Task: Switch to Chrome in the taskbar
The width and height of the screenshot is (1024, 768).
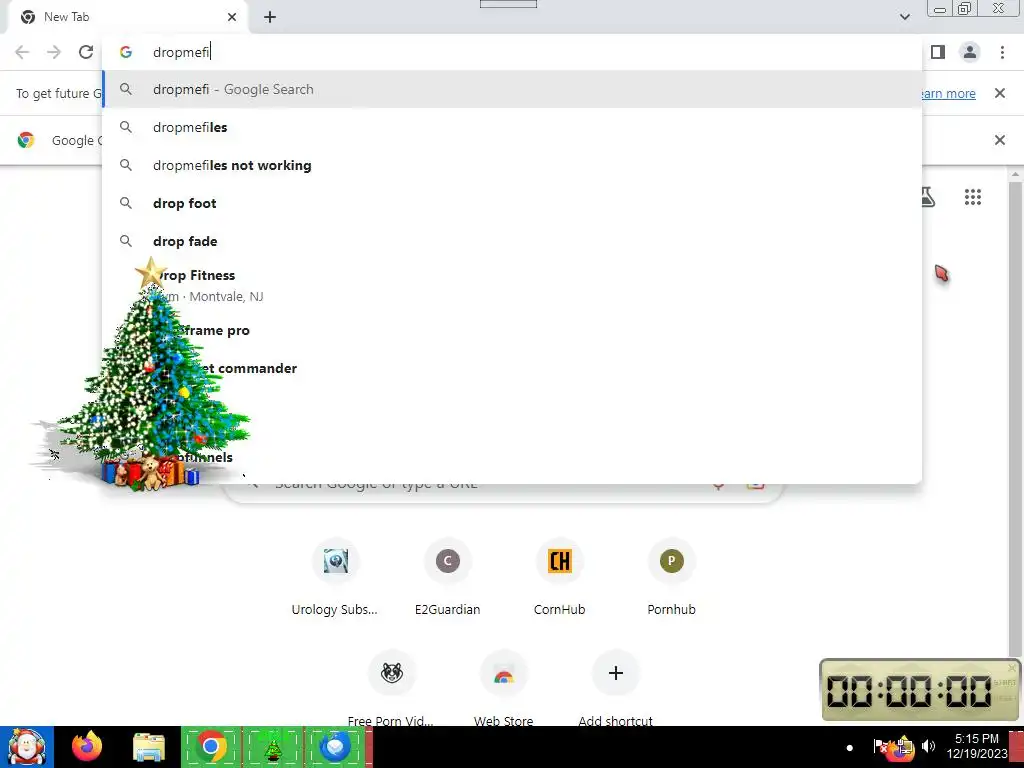Action: tap(211, 747)
